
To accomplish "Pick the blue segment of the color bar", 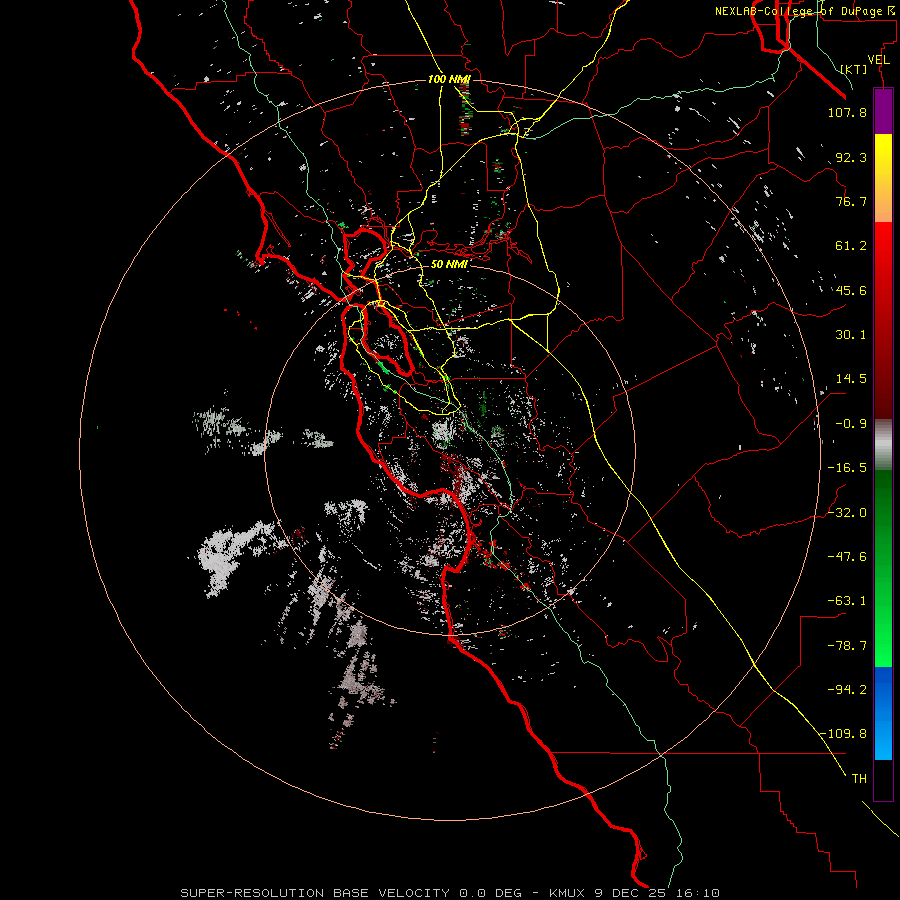I will [883, 713].
